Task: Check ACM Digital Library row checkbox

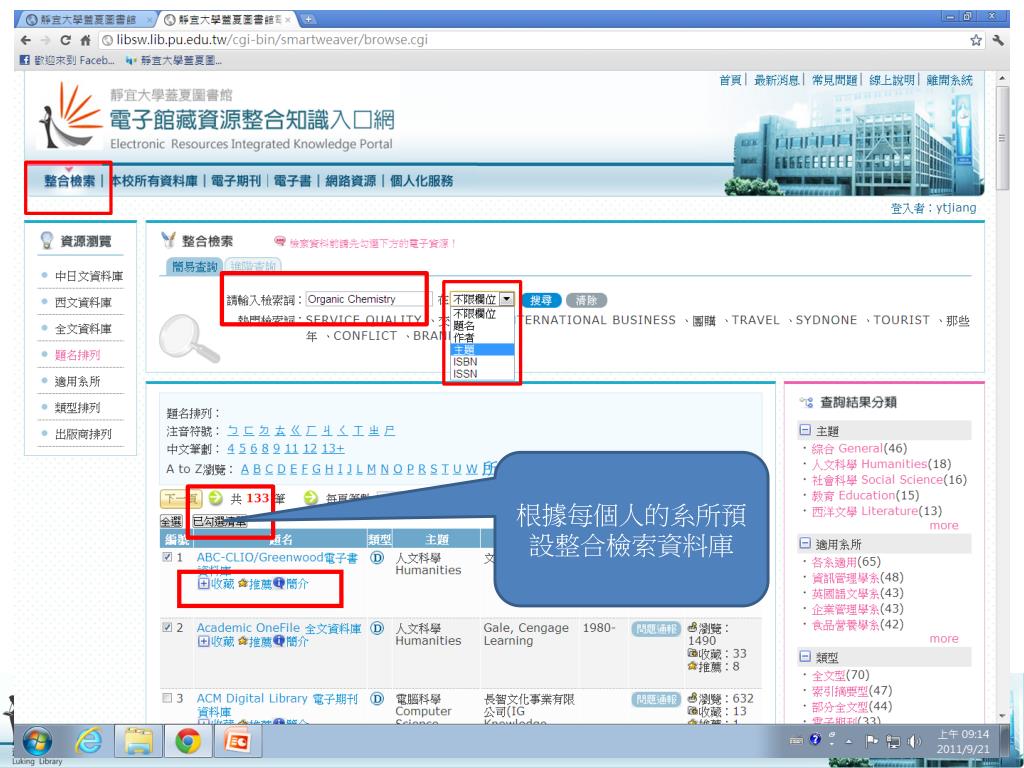Action: coord(167,698)
